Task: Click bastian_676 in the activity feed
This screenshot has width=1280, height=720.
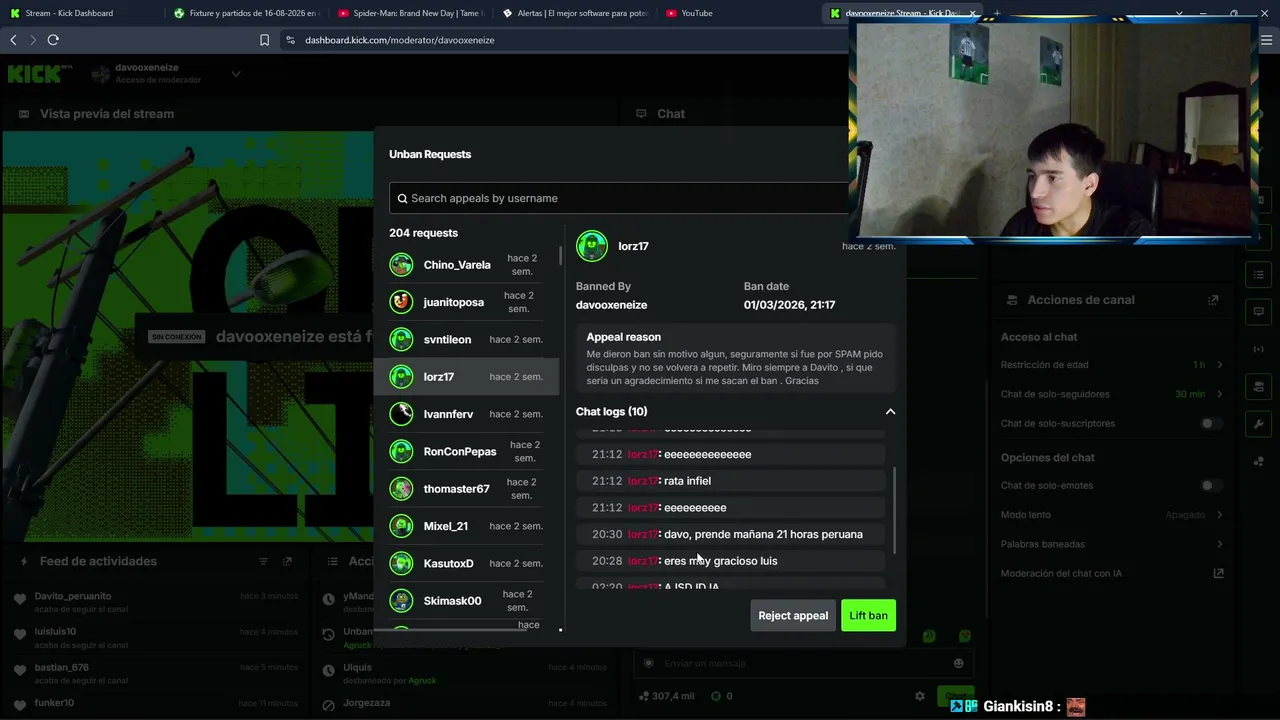Action: [62, 667]
